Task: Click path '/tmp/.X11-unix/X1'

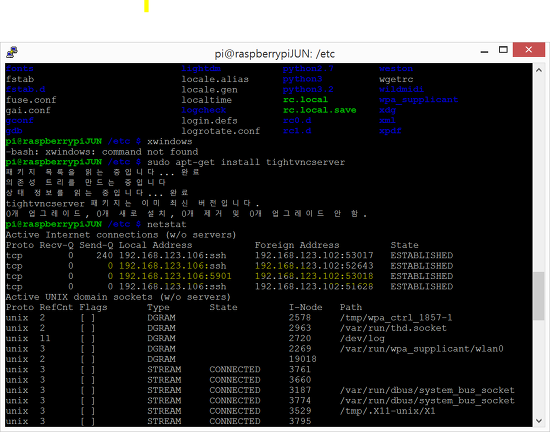Action: [x=388, y=411]
